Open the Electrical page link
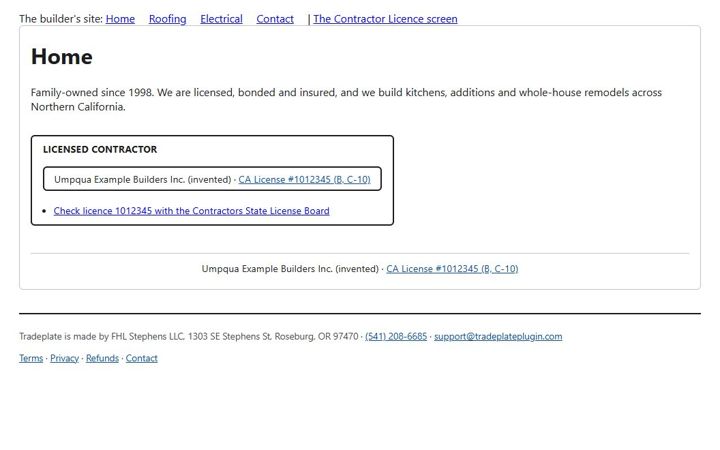Screen dimensions: 720x450 tap(221, 19)
